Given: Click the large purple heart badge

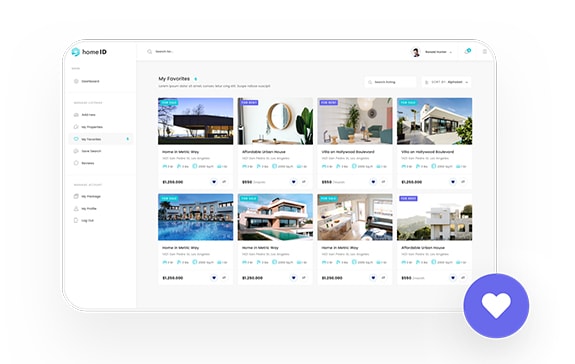Looking at the screenshot, I should [496, 306].
